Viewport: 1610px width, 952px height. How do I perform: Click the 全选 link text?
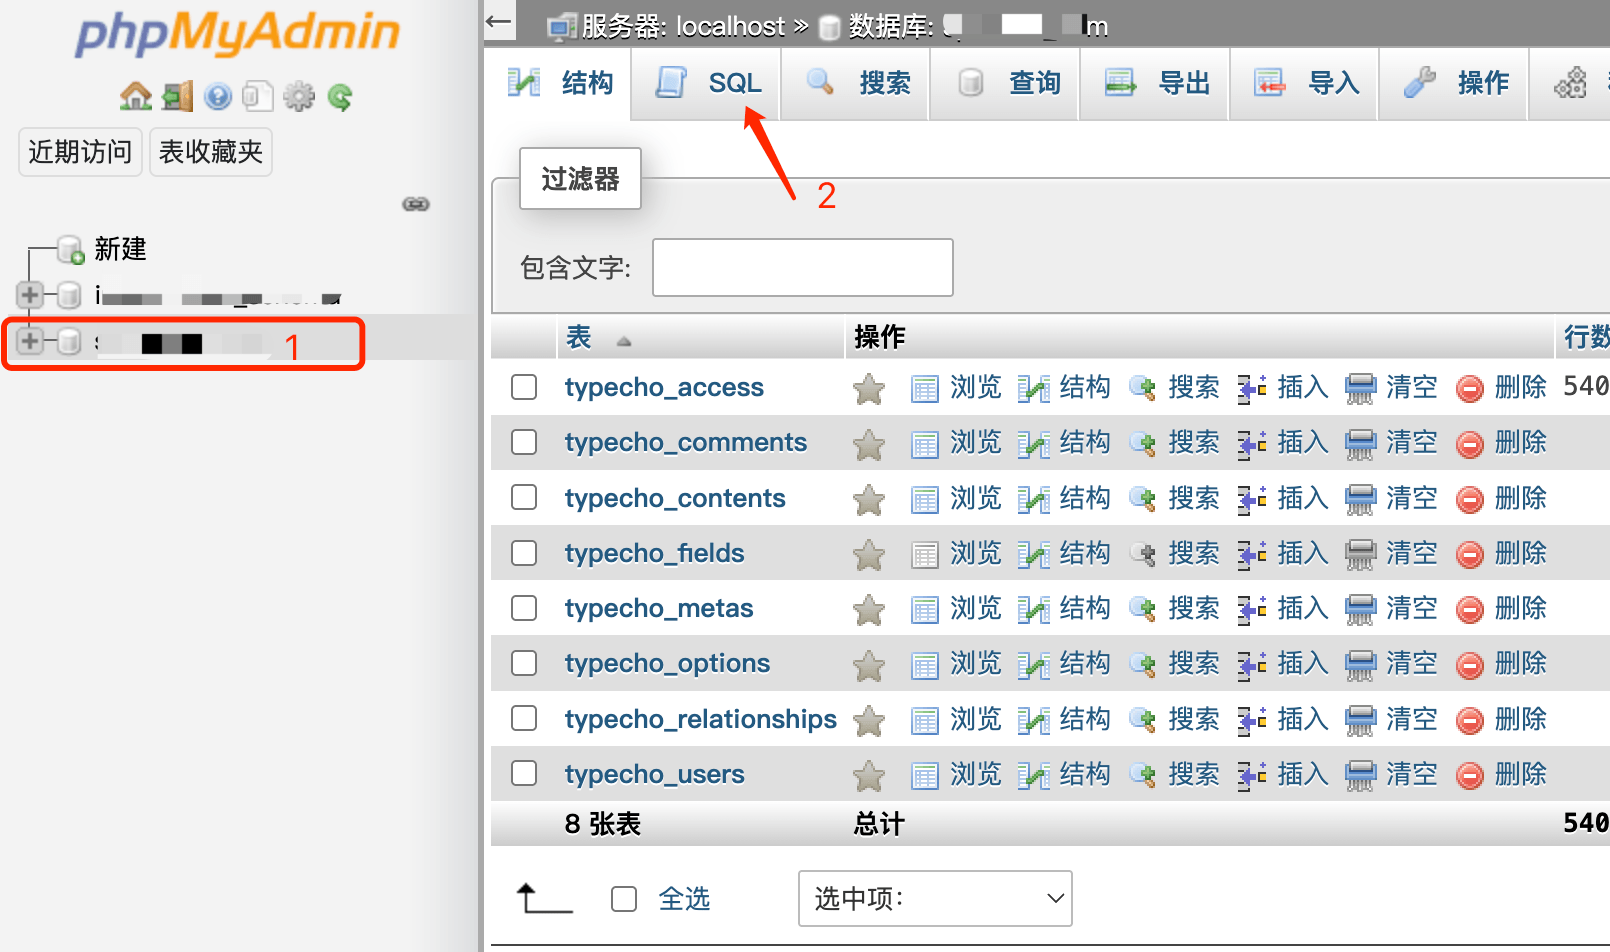[x=684, y=899]
